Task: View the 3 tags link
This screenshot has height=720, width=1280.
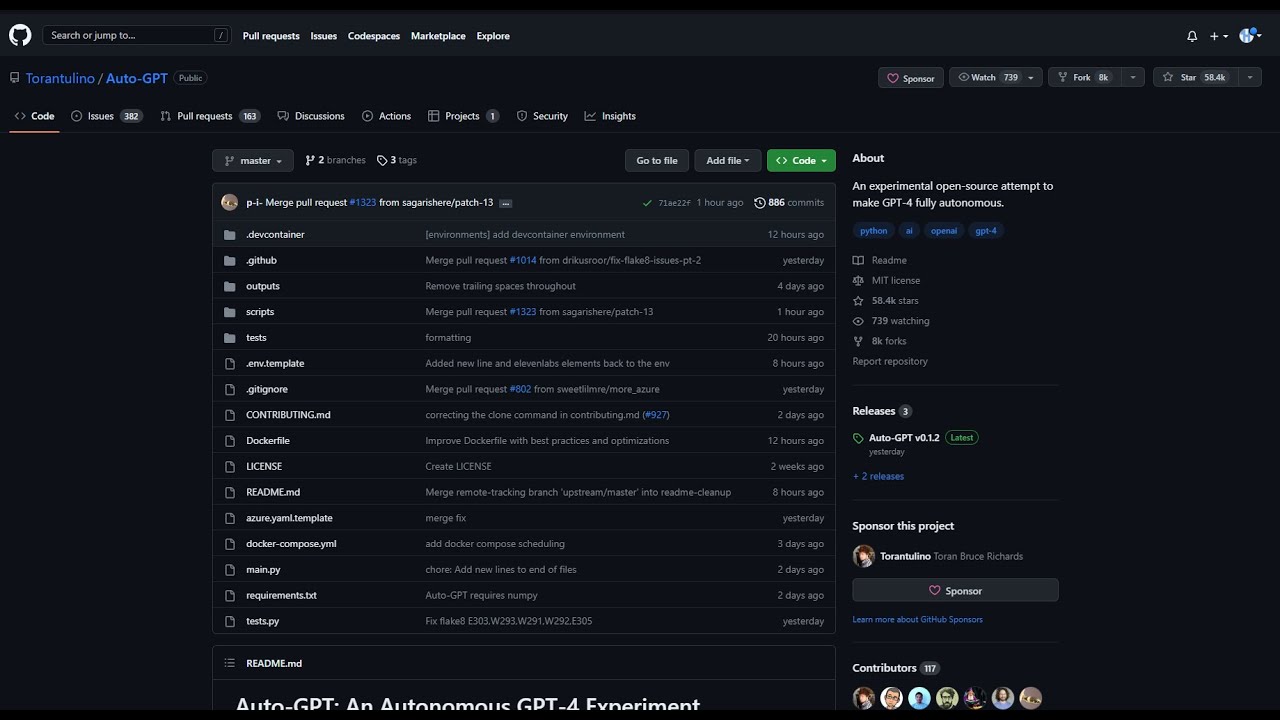Action: pyautogui.click(x=397, y=160)
